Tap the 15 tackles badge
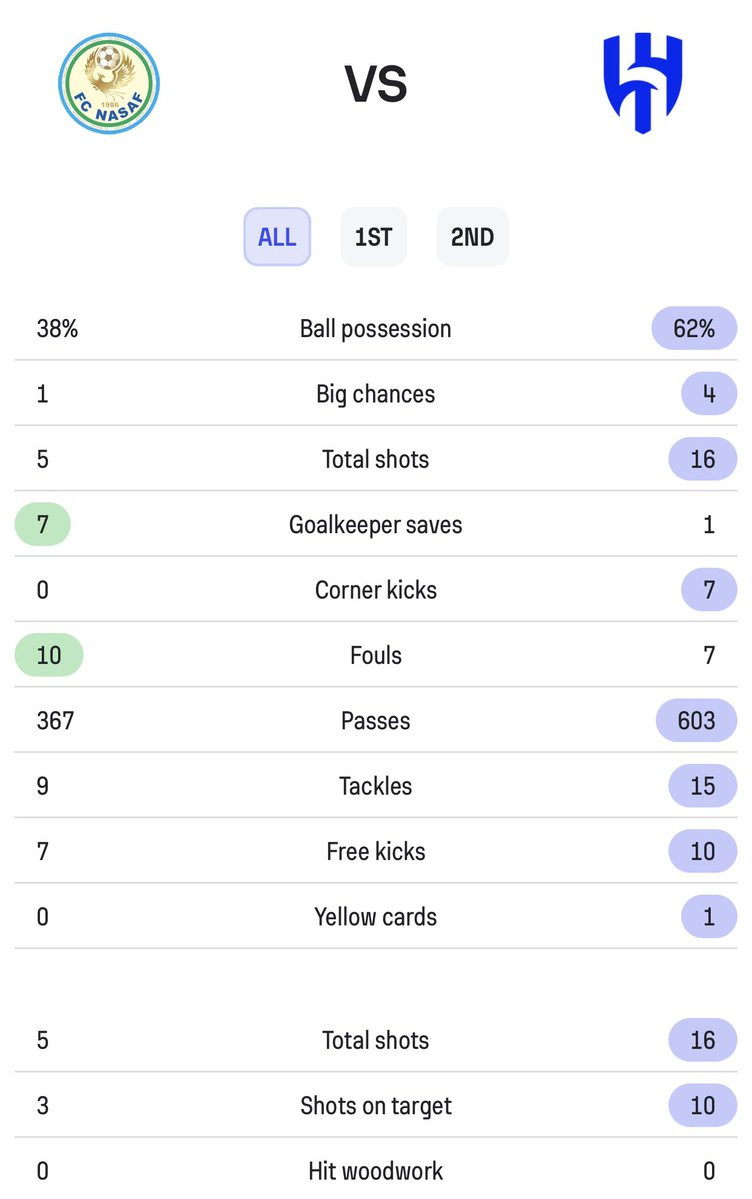 click(702, 786)
